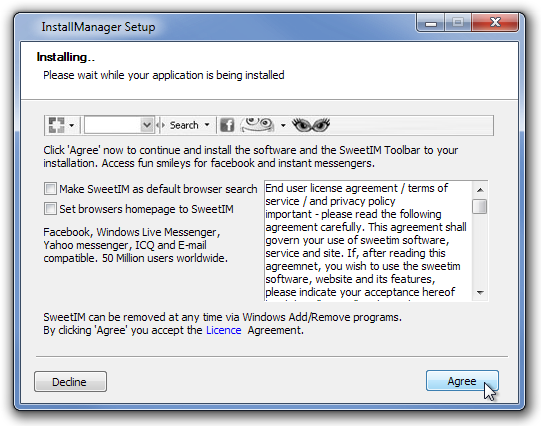Screen dimensions: 541x426
Task: Check Set browsers homepage to SweetIM
Action: tap(50, 209)
